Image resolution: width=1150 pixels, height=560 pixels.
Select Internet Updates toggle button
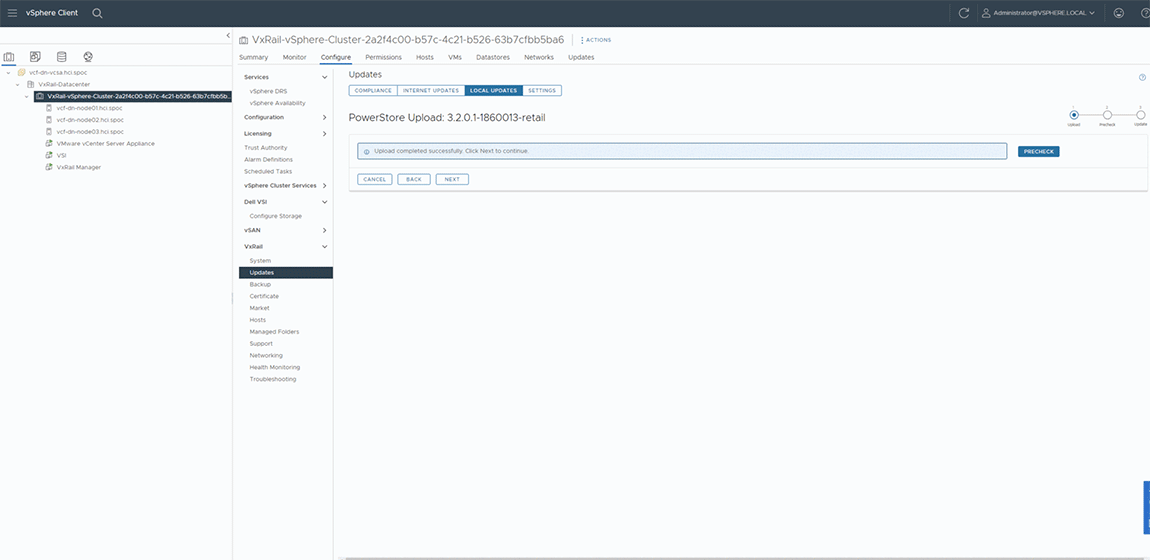(431, 91)
